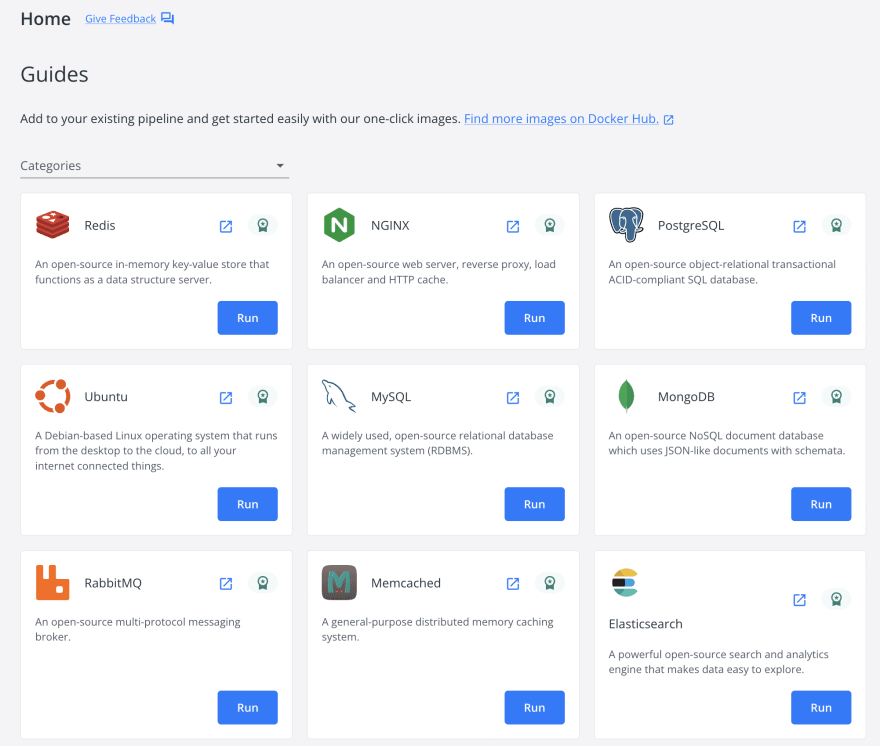Click the PostgreSQL card title
880x746 pixels.
[x=691, y=226]
